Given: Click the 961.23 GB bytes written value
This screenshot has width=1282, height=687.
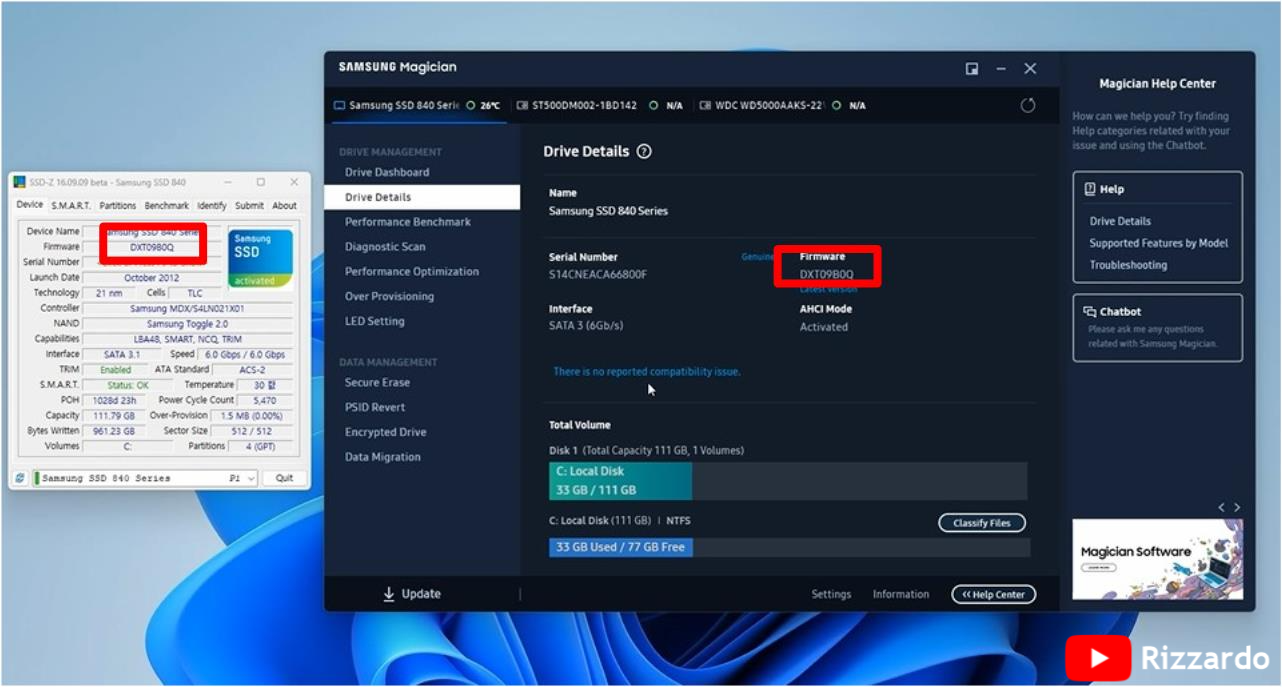Looking at the screenshot, I should [x=114, y=431].
